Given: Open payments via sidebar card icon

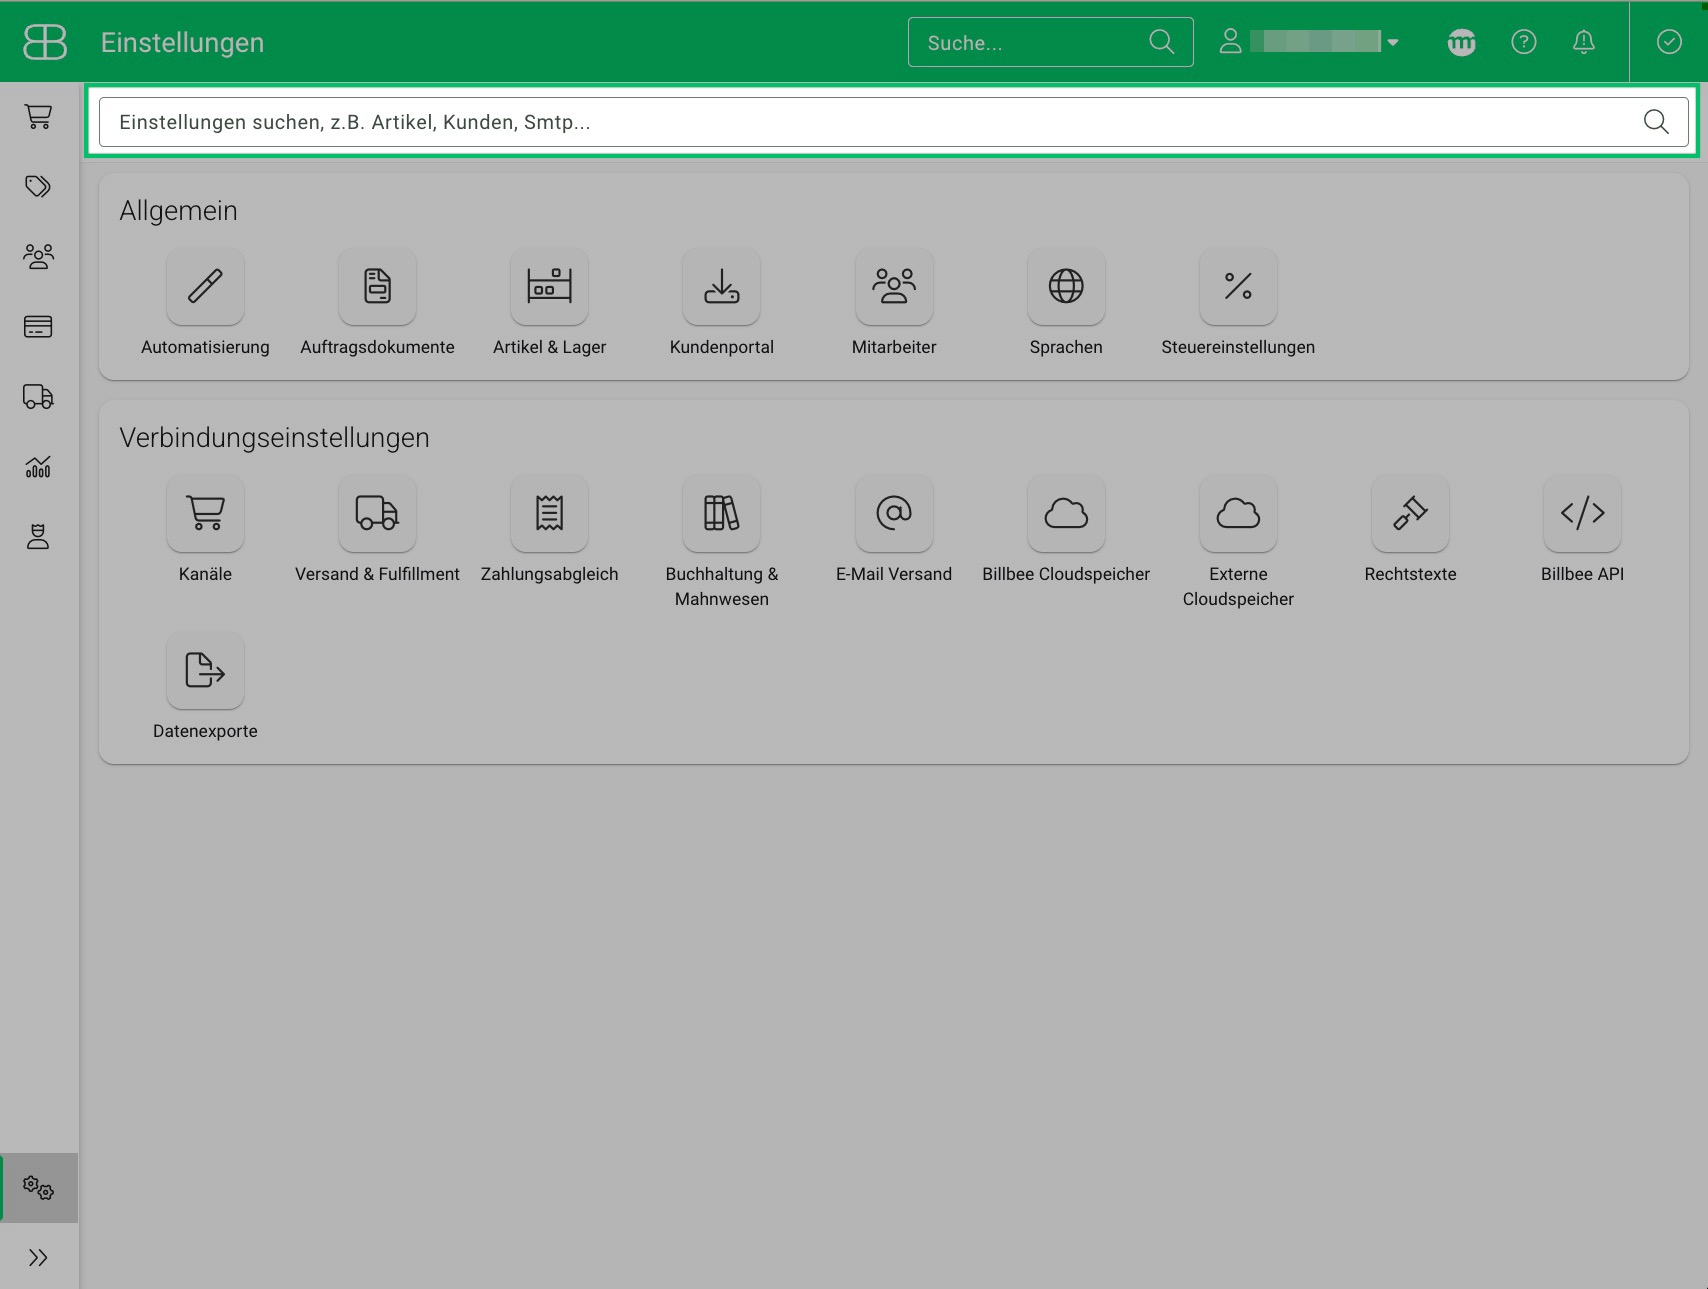Looking at the screenshot, I should (x=38, y=327).
